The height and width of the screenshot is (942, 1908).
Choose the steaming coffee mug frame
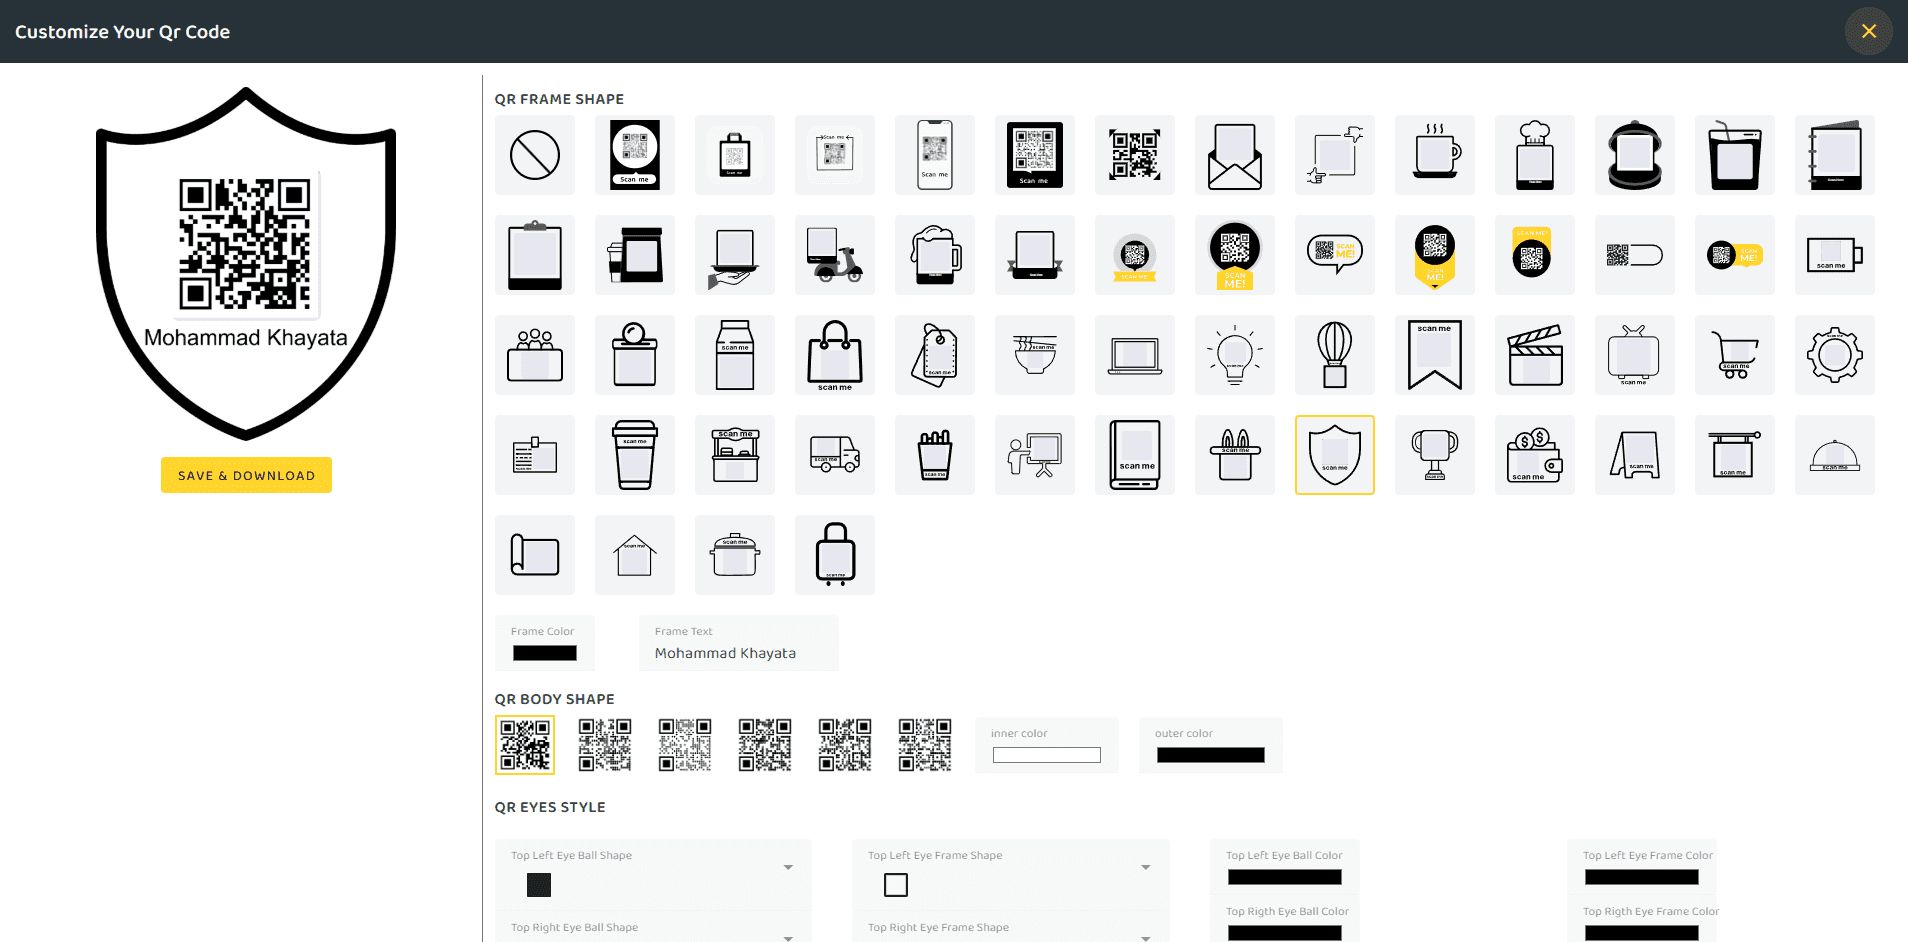[1435, 155]
